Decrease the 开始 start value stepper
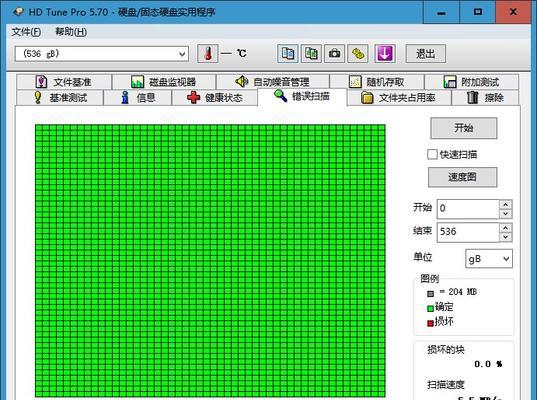The height and width of the screenshot is (400, 537). coord(506,214)
